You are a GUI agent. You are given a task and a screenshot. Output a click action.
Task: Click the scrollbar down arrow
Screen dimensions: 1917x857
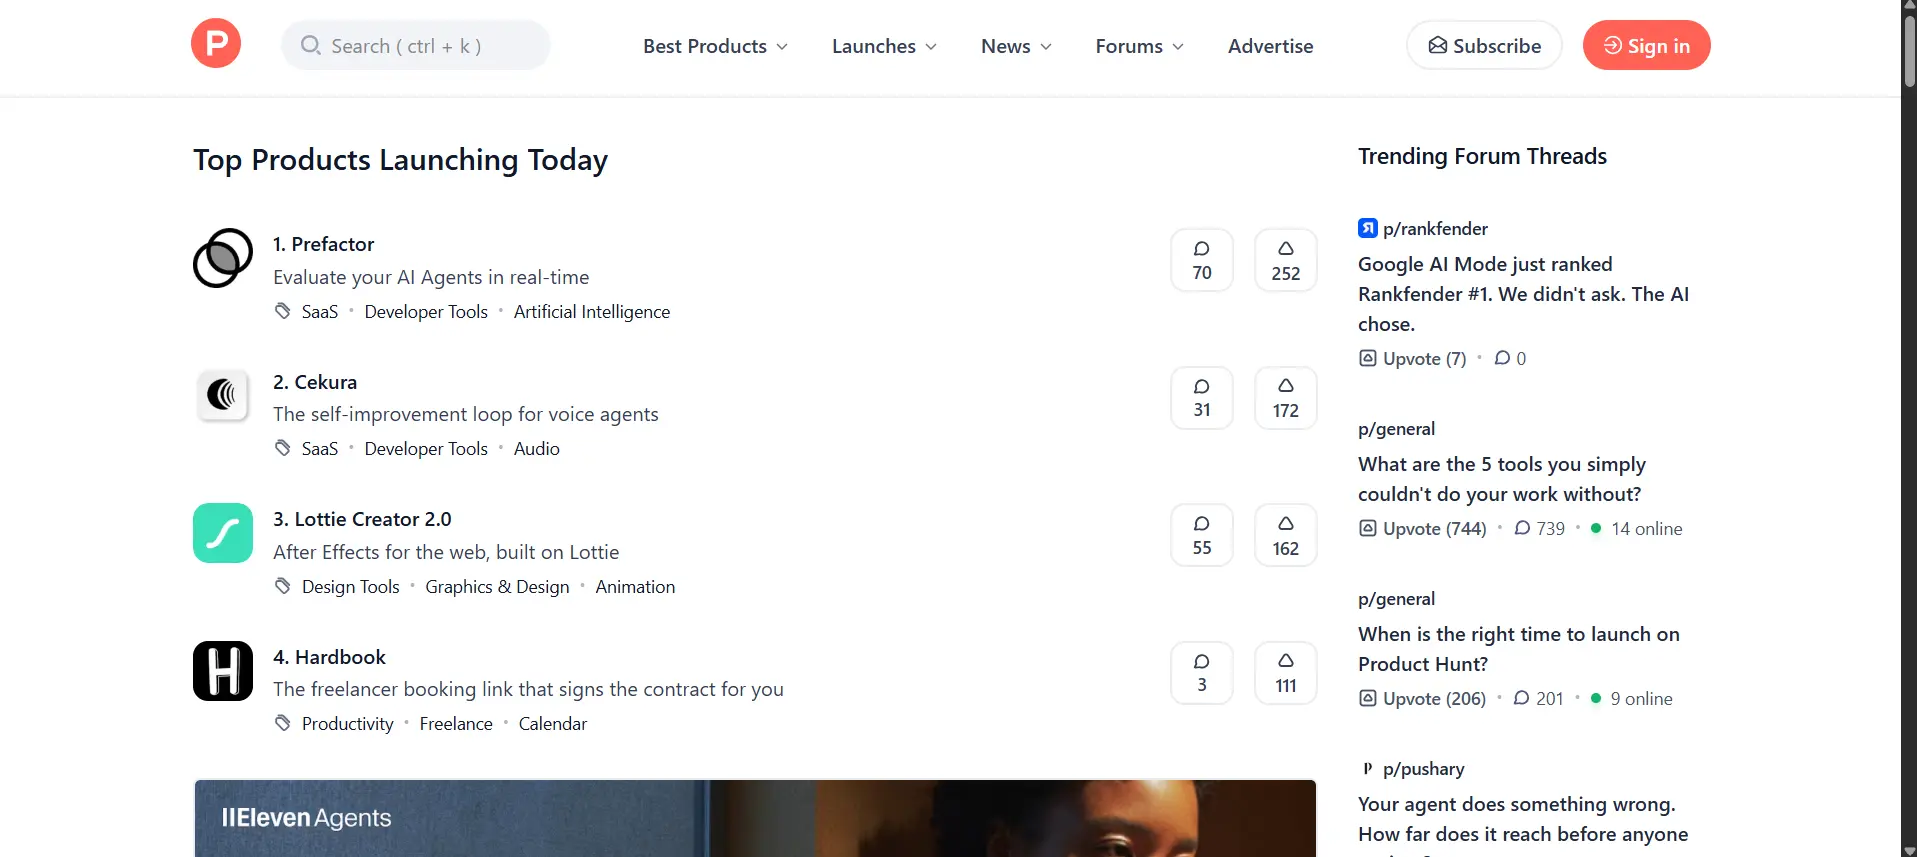[x=1909, y=850]
